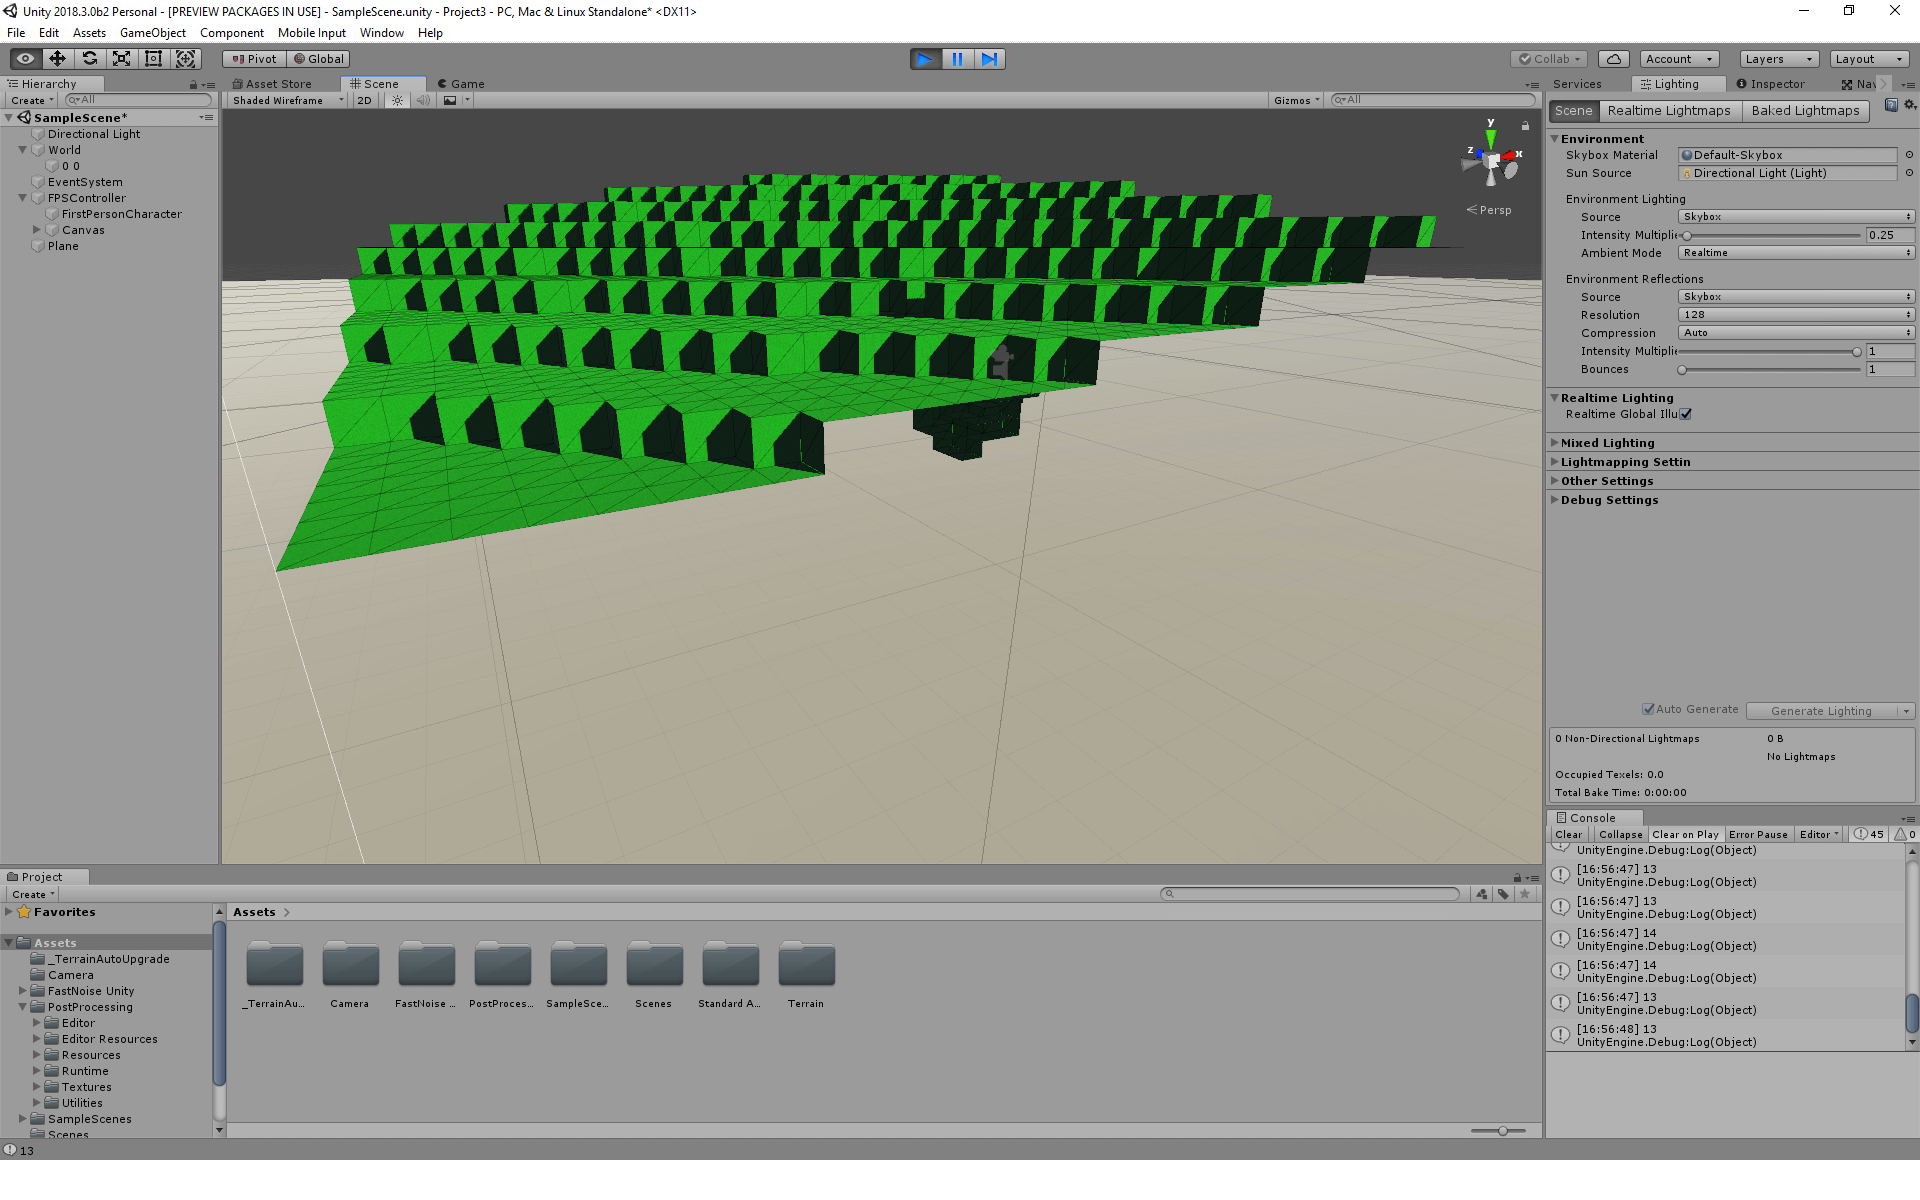Select the Rotate tool
The image size is (1920, 1200).
89,59
